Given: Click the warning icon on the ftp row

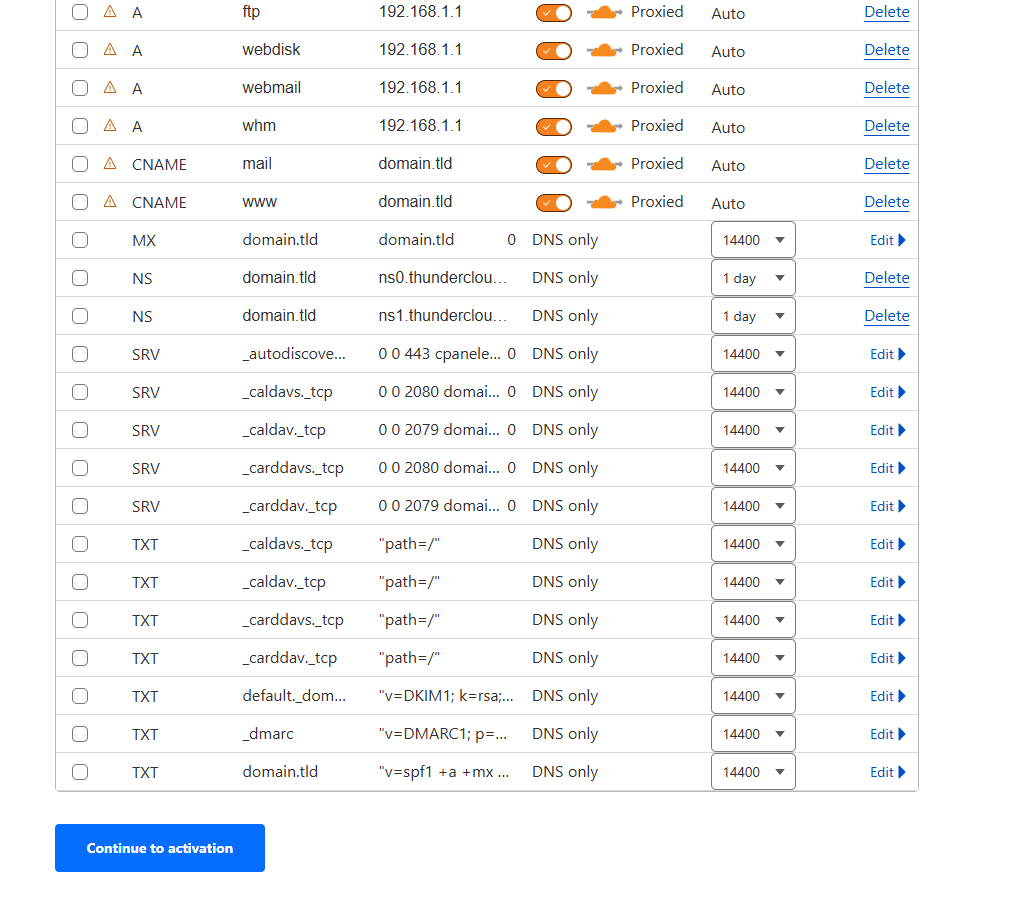Looking at the screenshot, I should [x=110, y=12].
